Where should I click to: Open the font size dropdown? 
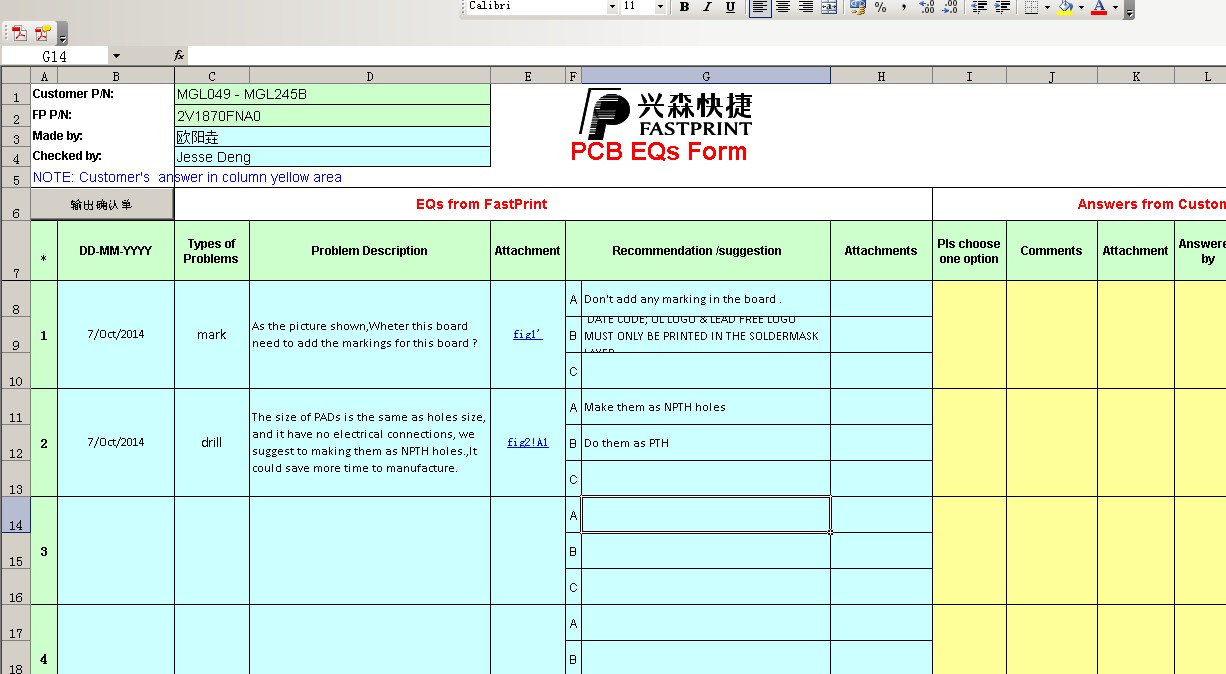[660, 7]
